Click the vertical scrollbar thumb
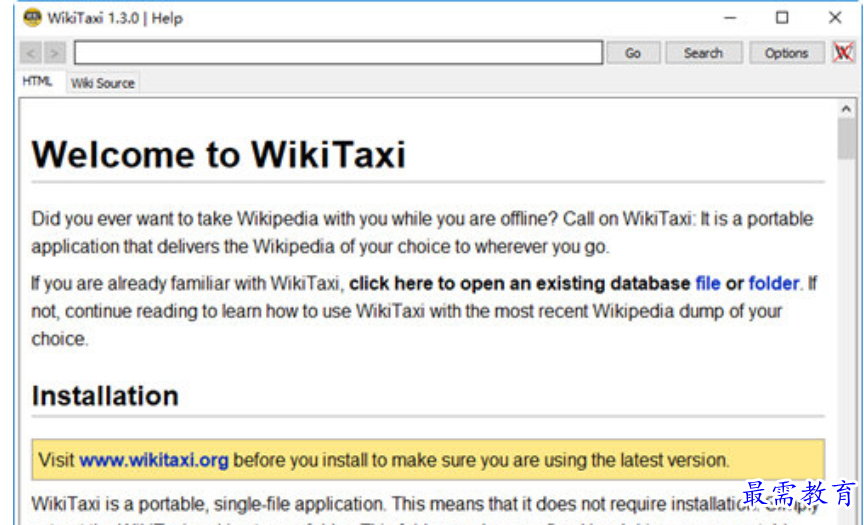Screen dimensions: 864x525 [846, 139]
